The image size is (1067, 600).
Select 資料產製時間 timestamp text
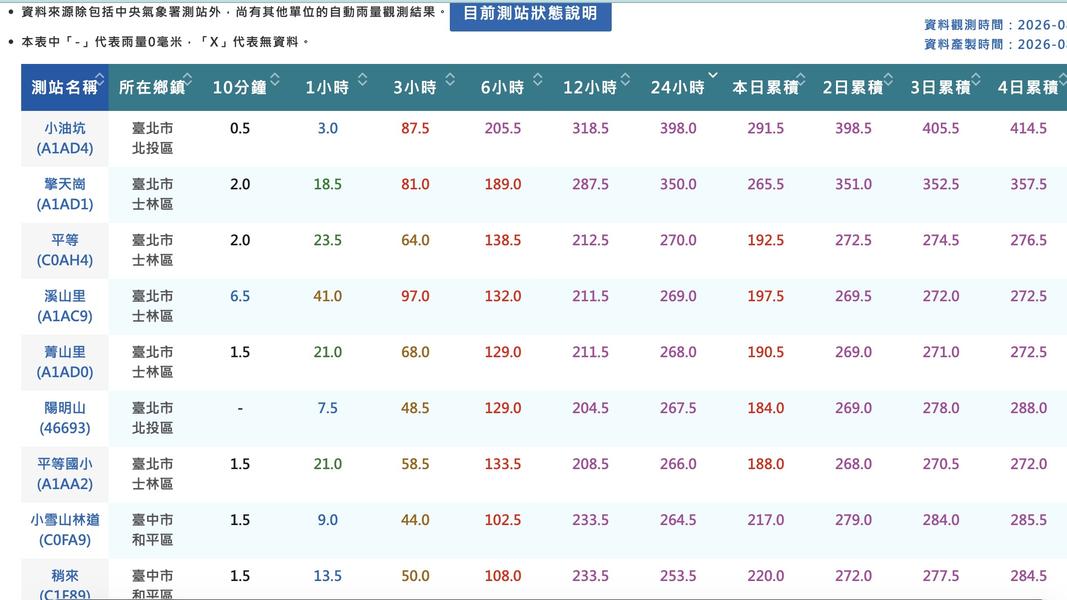tap(995, 44)
